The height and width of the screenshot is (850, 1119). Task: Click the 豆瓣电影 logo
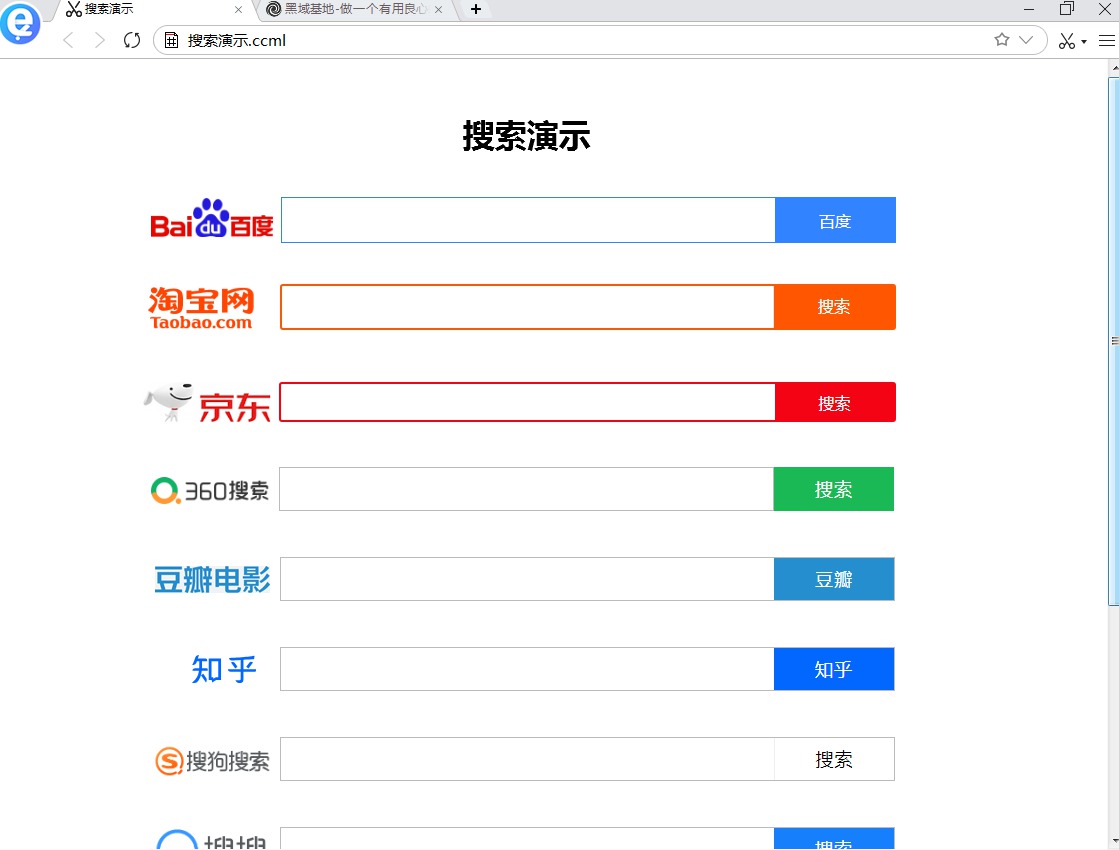(213, 580)
